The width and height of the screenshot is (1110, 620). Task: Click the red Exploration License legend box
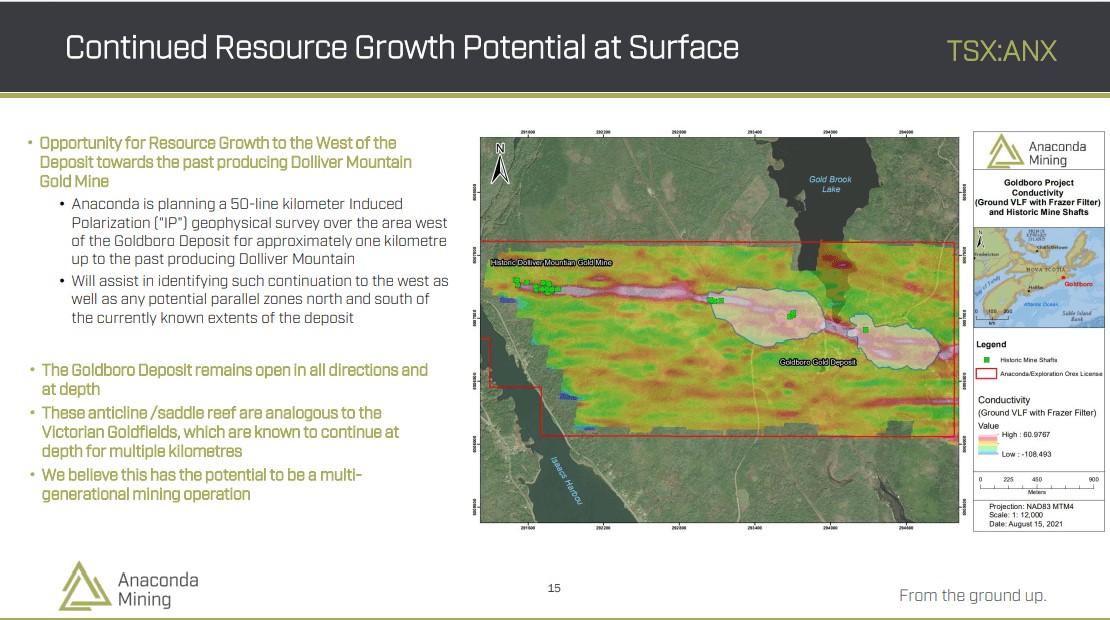(x=986, y=374)
